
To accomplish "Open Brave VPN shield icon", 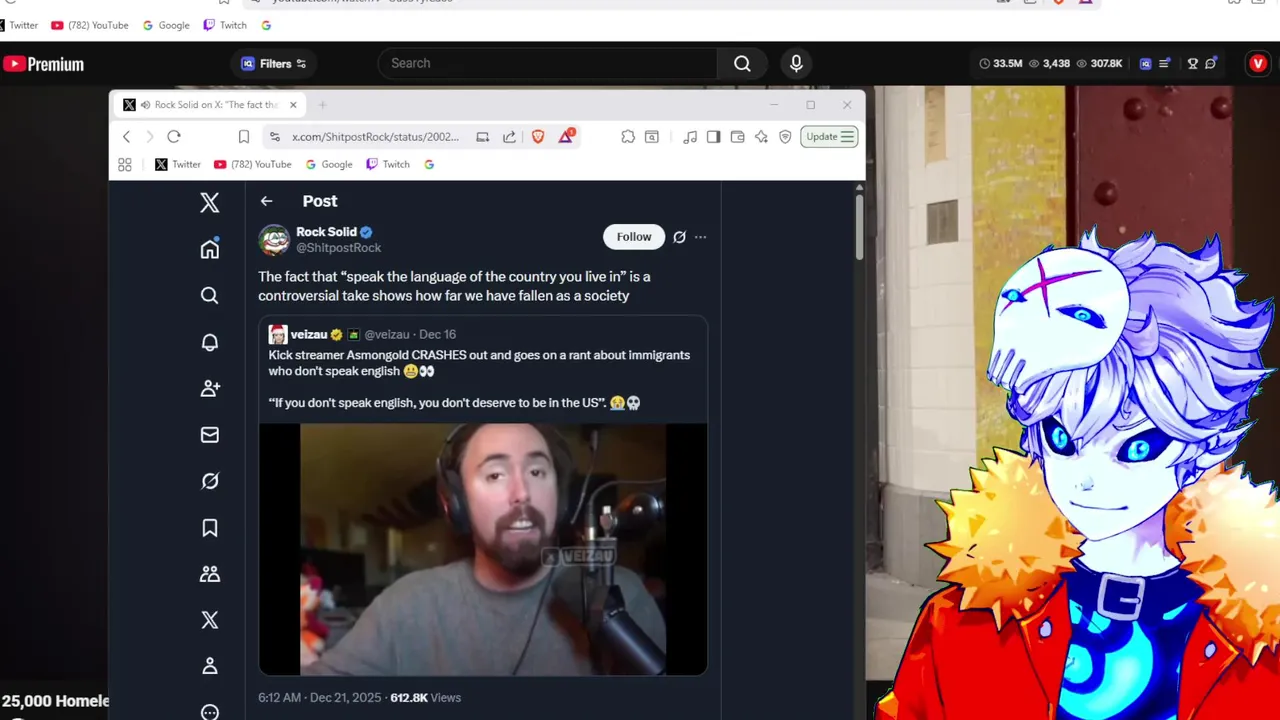I will coord(785,137).
